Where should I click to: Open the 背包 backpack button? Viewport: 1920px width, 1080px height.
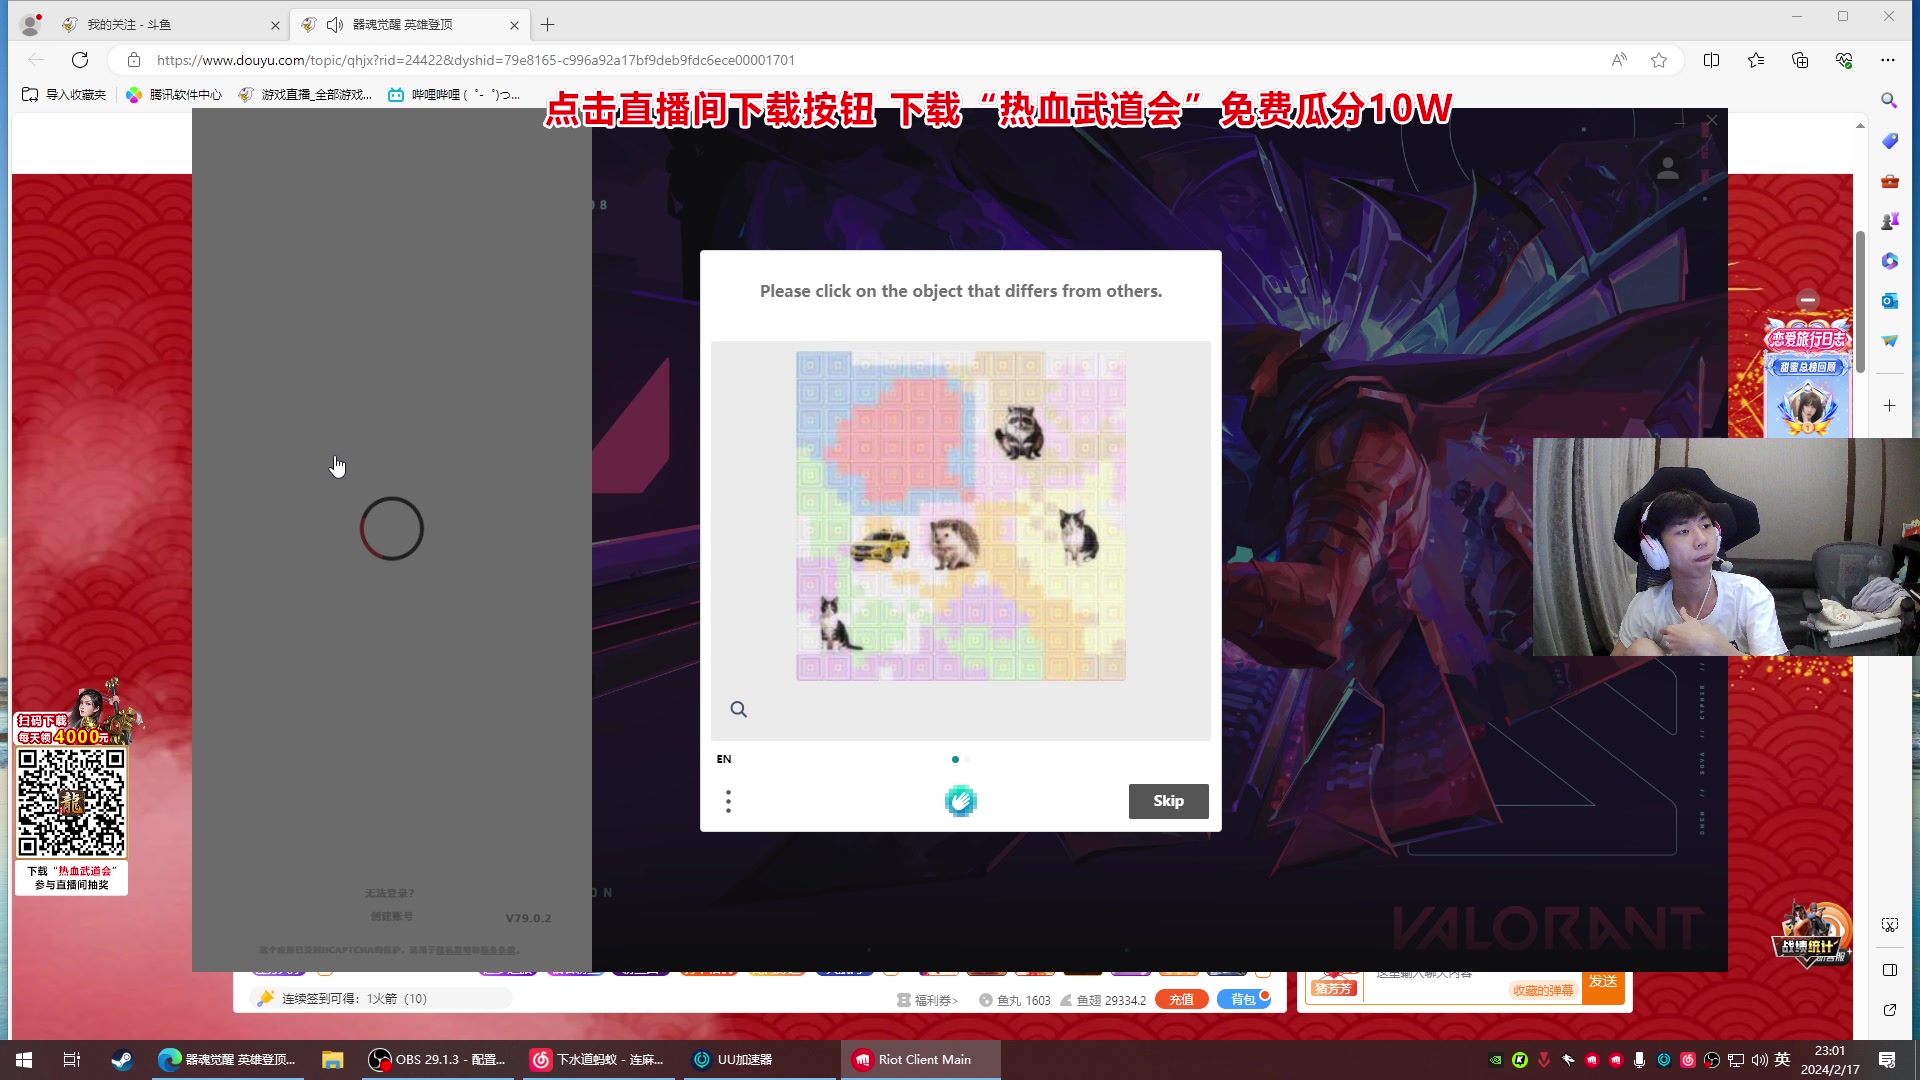point(1243,999)
